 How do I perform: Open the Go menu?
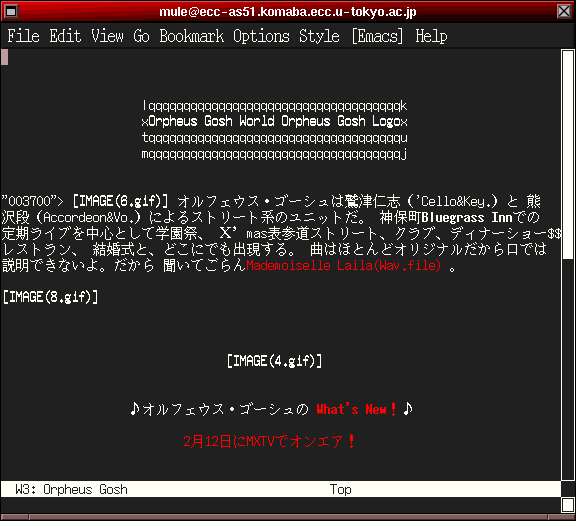click(x=141, y=36)
